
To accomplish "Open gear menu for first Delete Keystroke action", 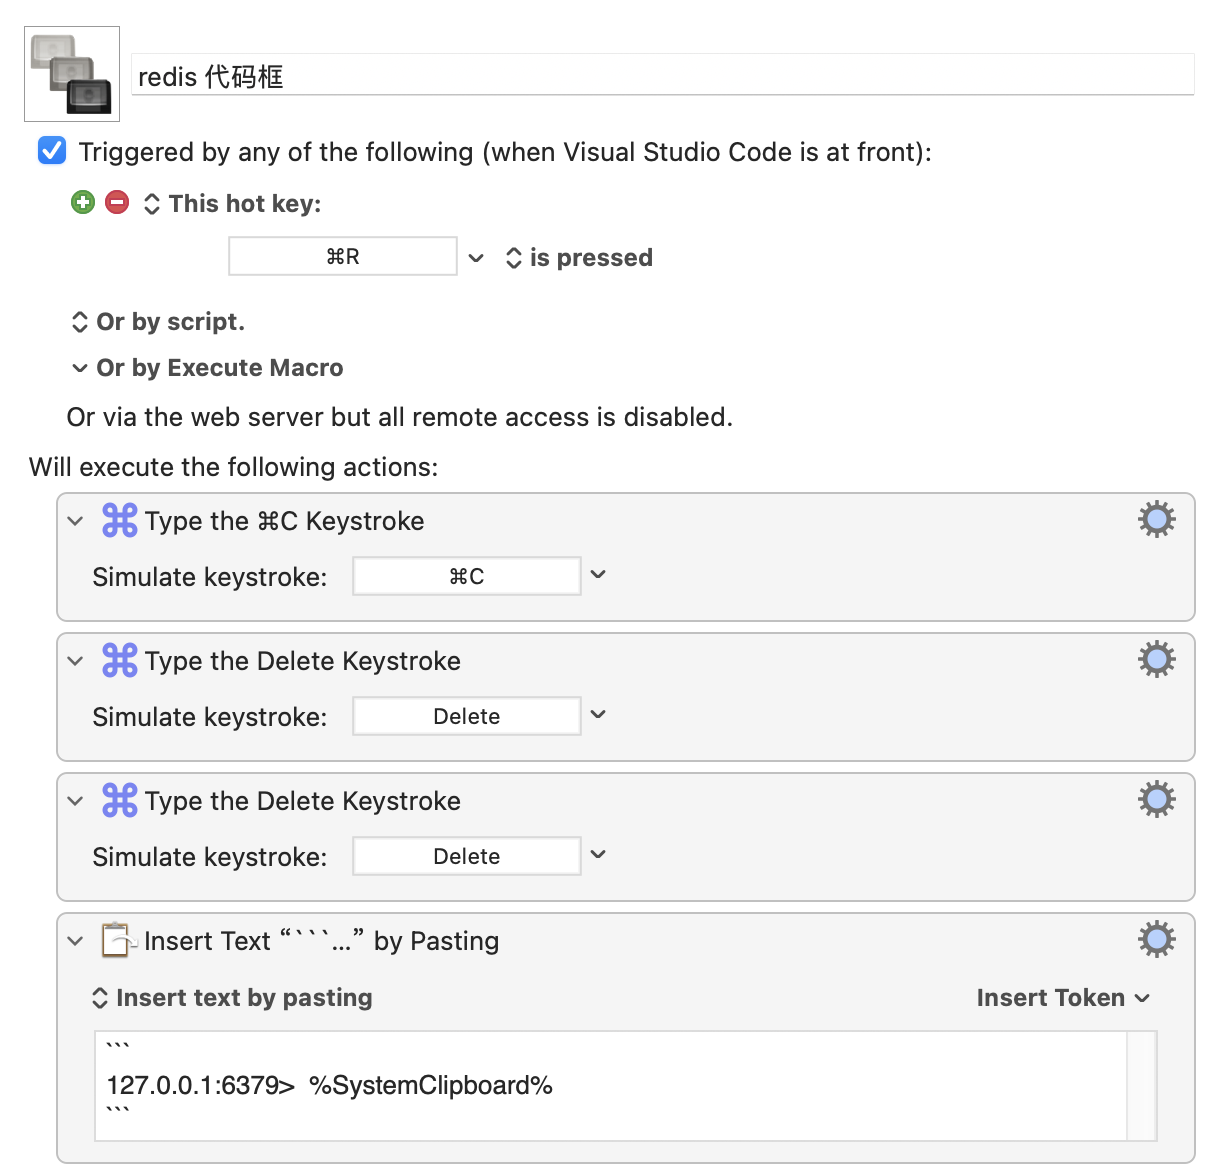I will coord(1156,660).
